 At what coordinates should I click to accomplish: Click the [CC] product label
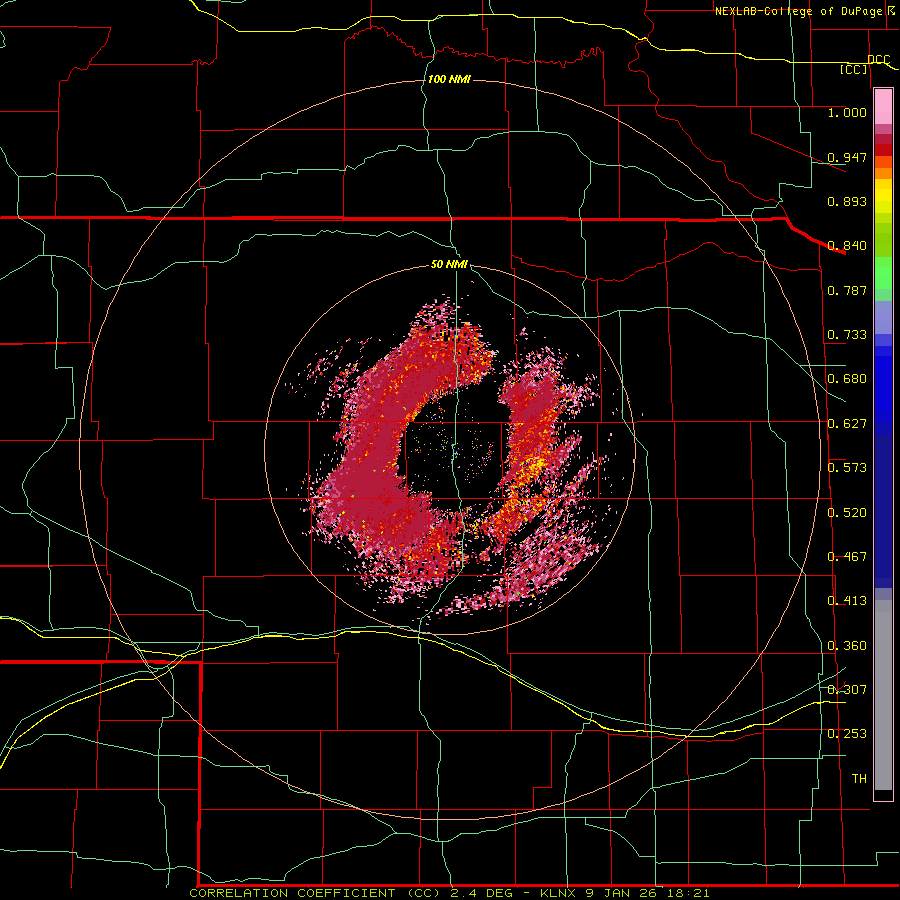(x=854, y=69)
